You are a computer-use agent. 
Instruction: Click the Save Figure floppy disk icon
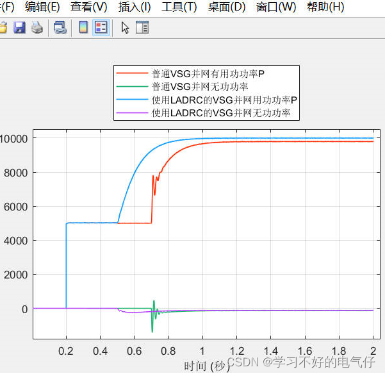tap(19, 27)
